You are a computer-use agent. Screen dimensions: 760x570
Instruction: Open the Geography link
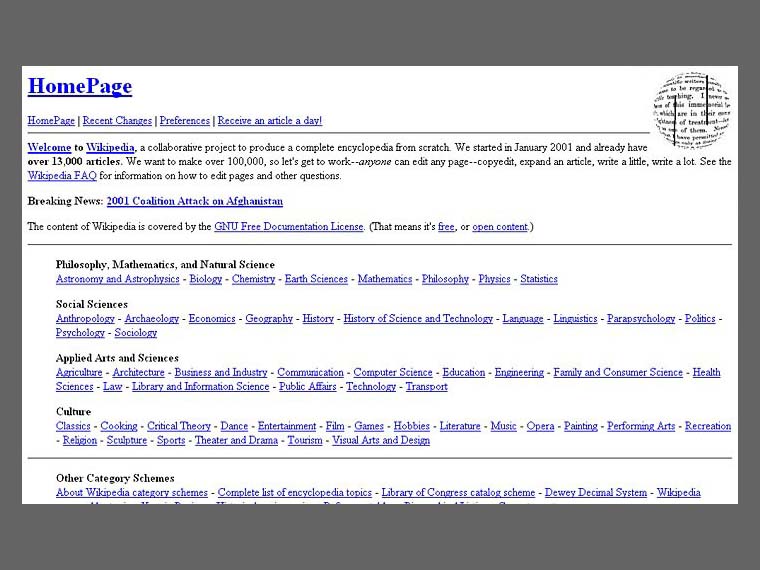click(269, 319)
